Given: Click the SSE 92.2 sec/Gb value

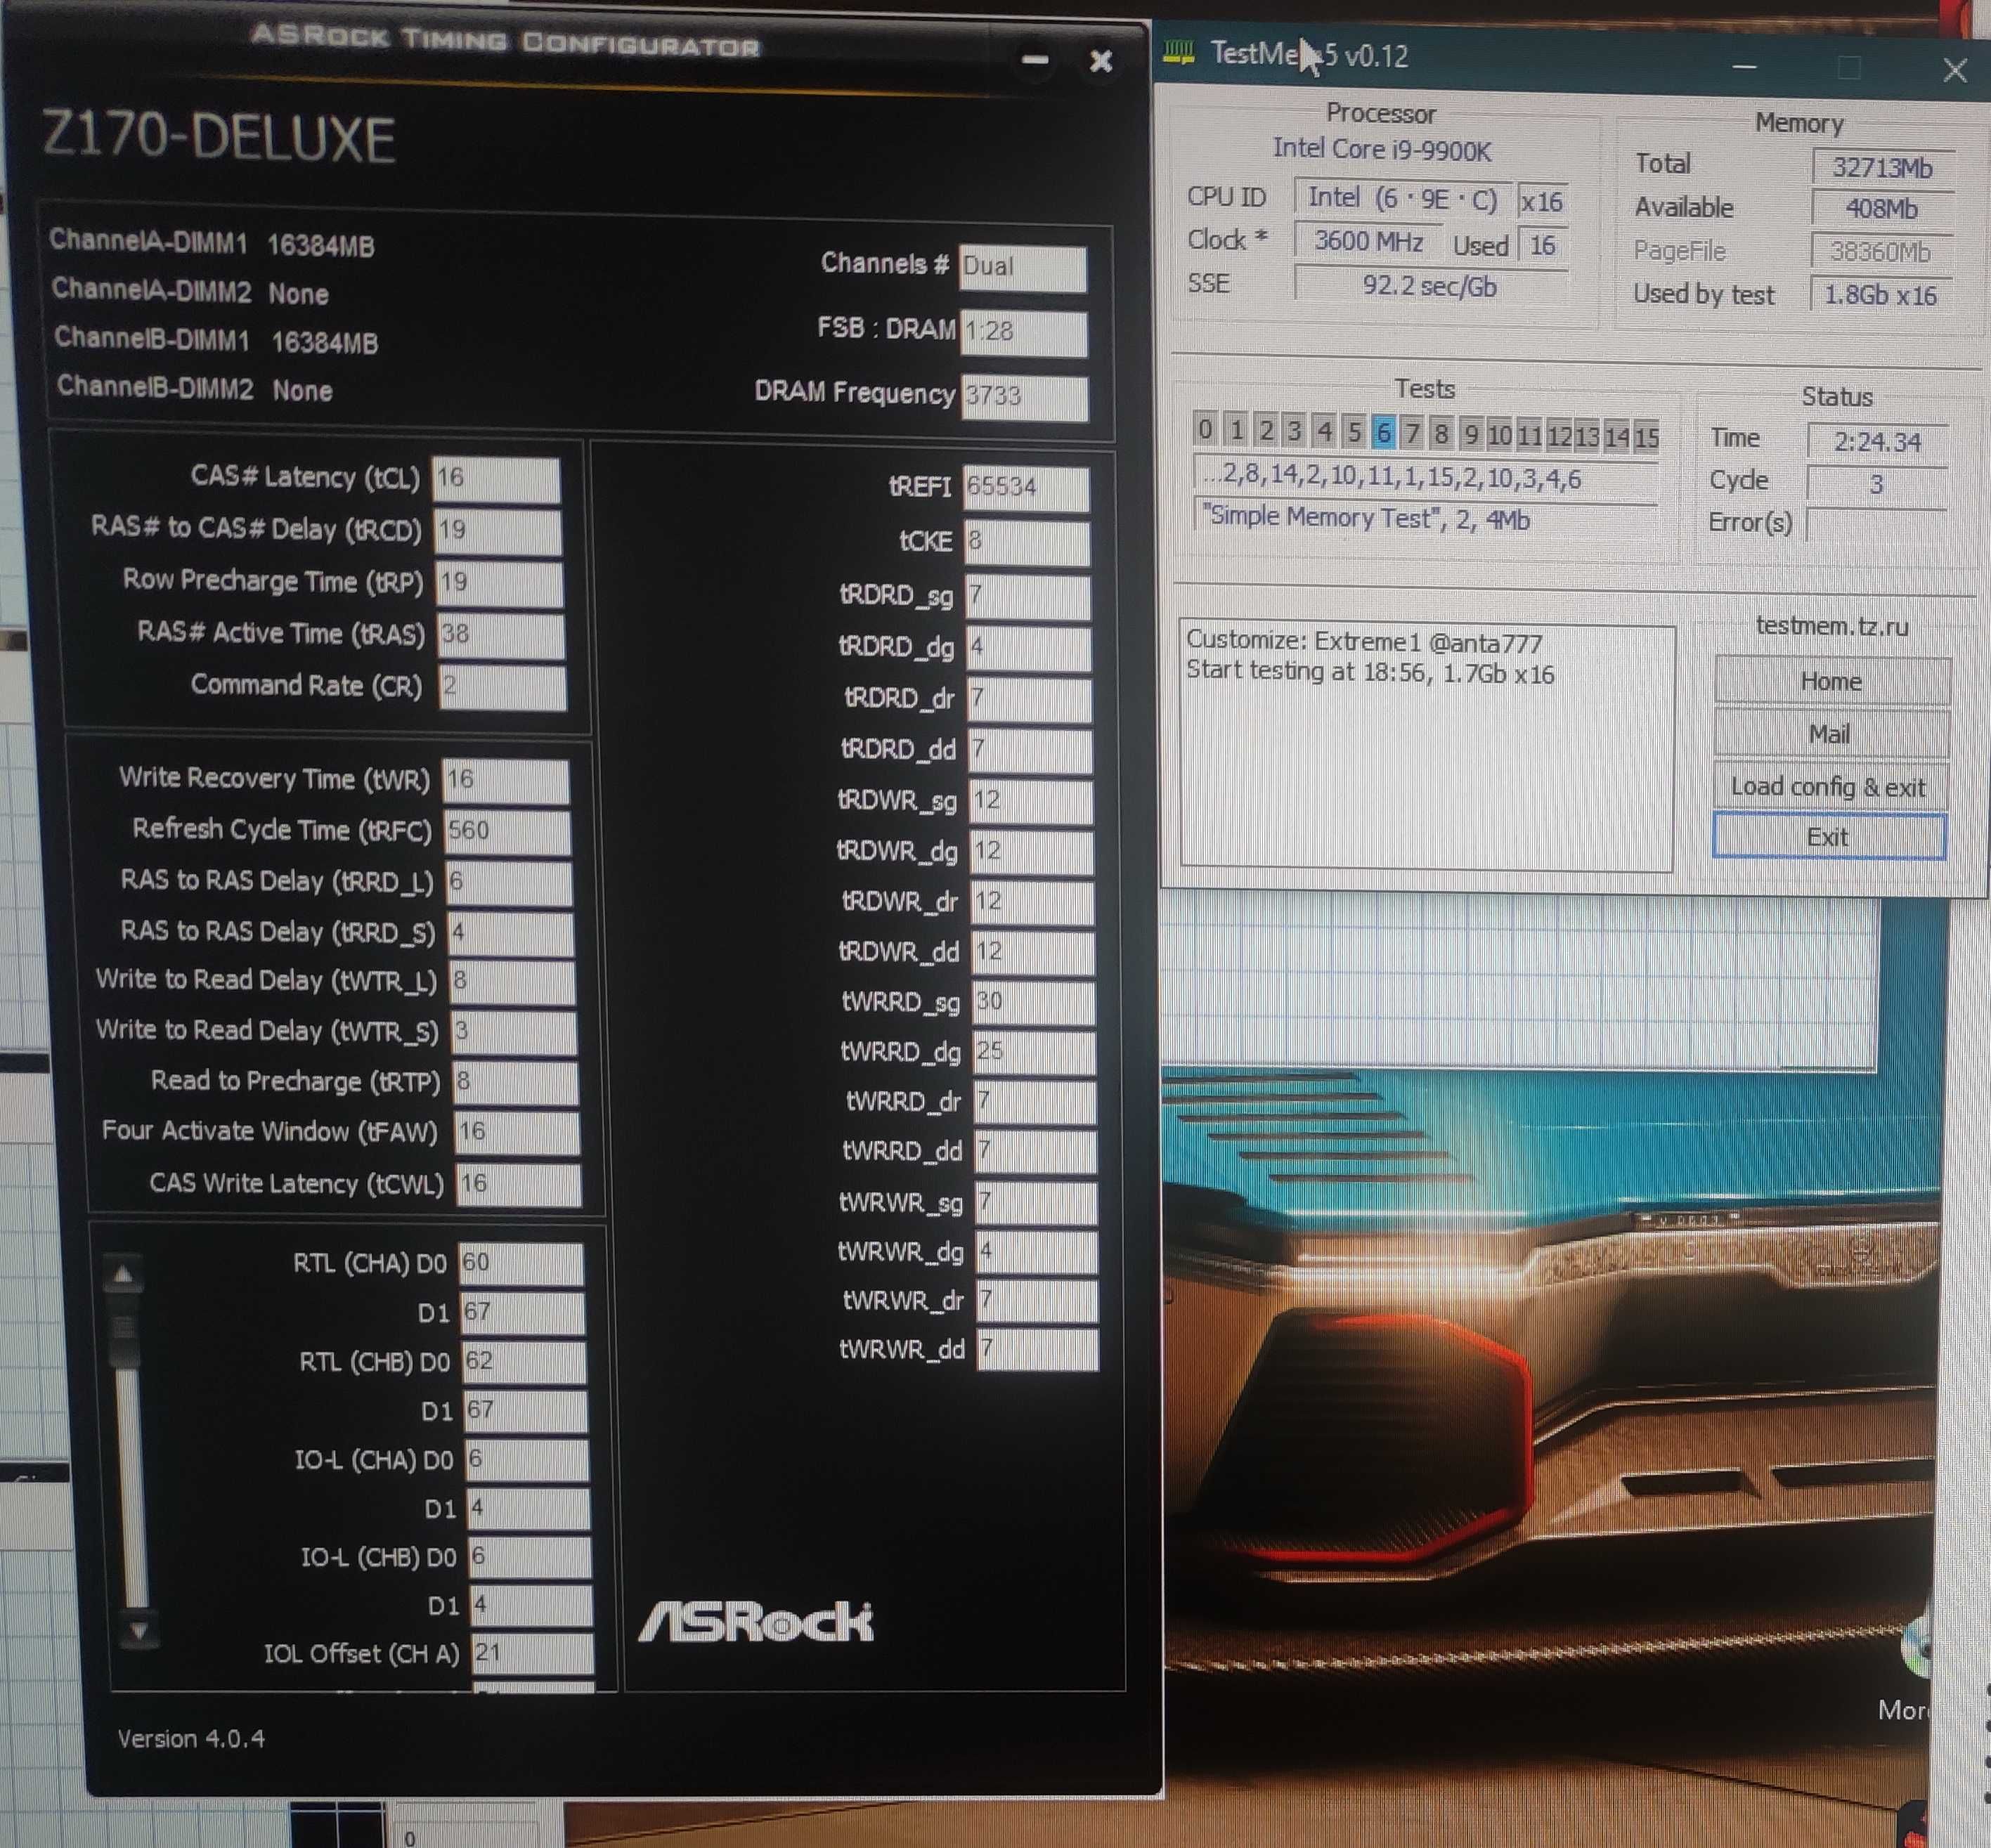Looking at the screenshot, I should [x=1429, y=287].
